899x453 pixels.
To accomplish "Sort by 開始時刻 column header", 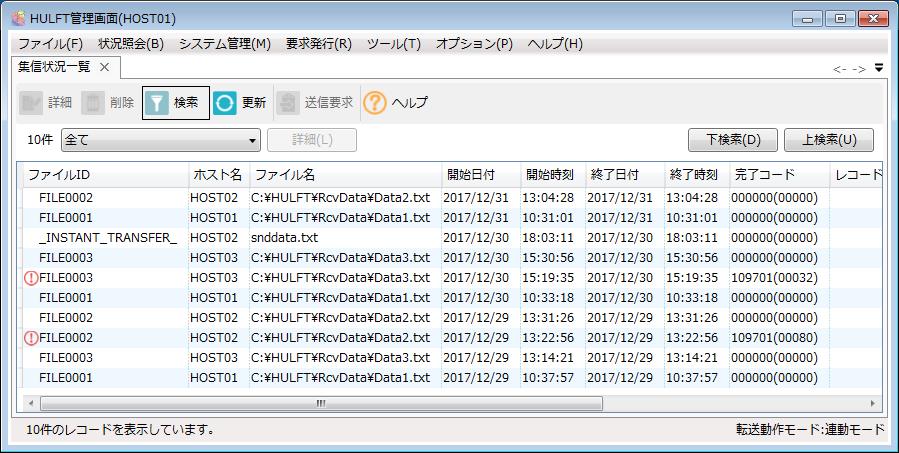I will point(553,175).
